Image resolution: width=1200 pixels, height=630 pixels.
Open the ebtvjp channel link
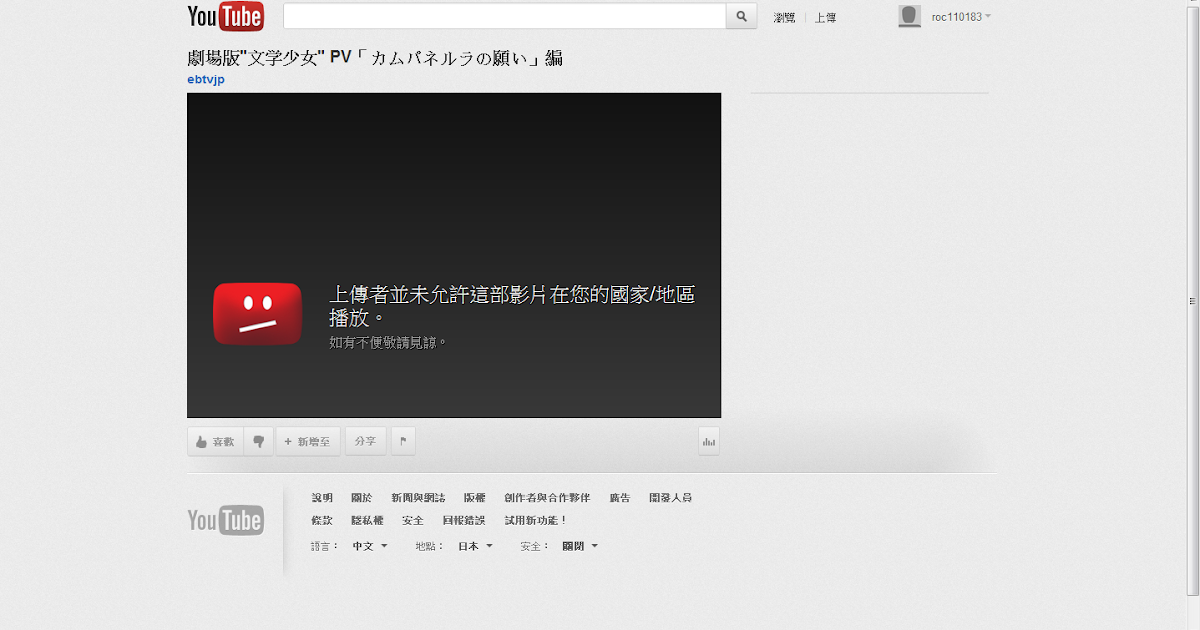(x=206, y=80)
